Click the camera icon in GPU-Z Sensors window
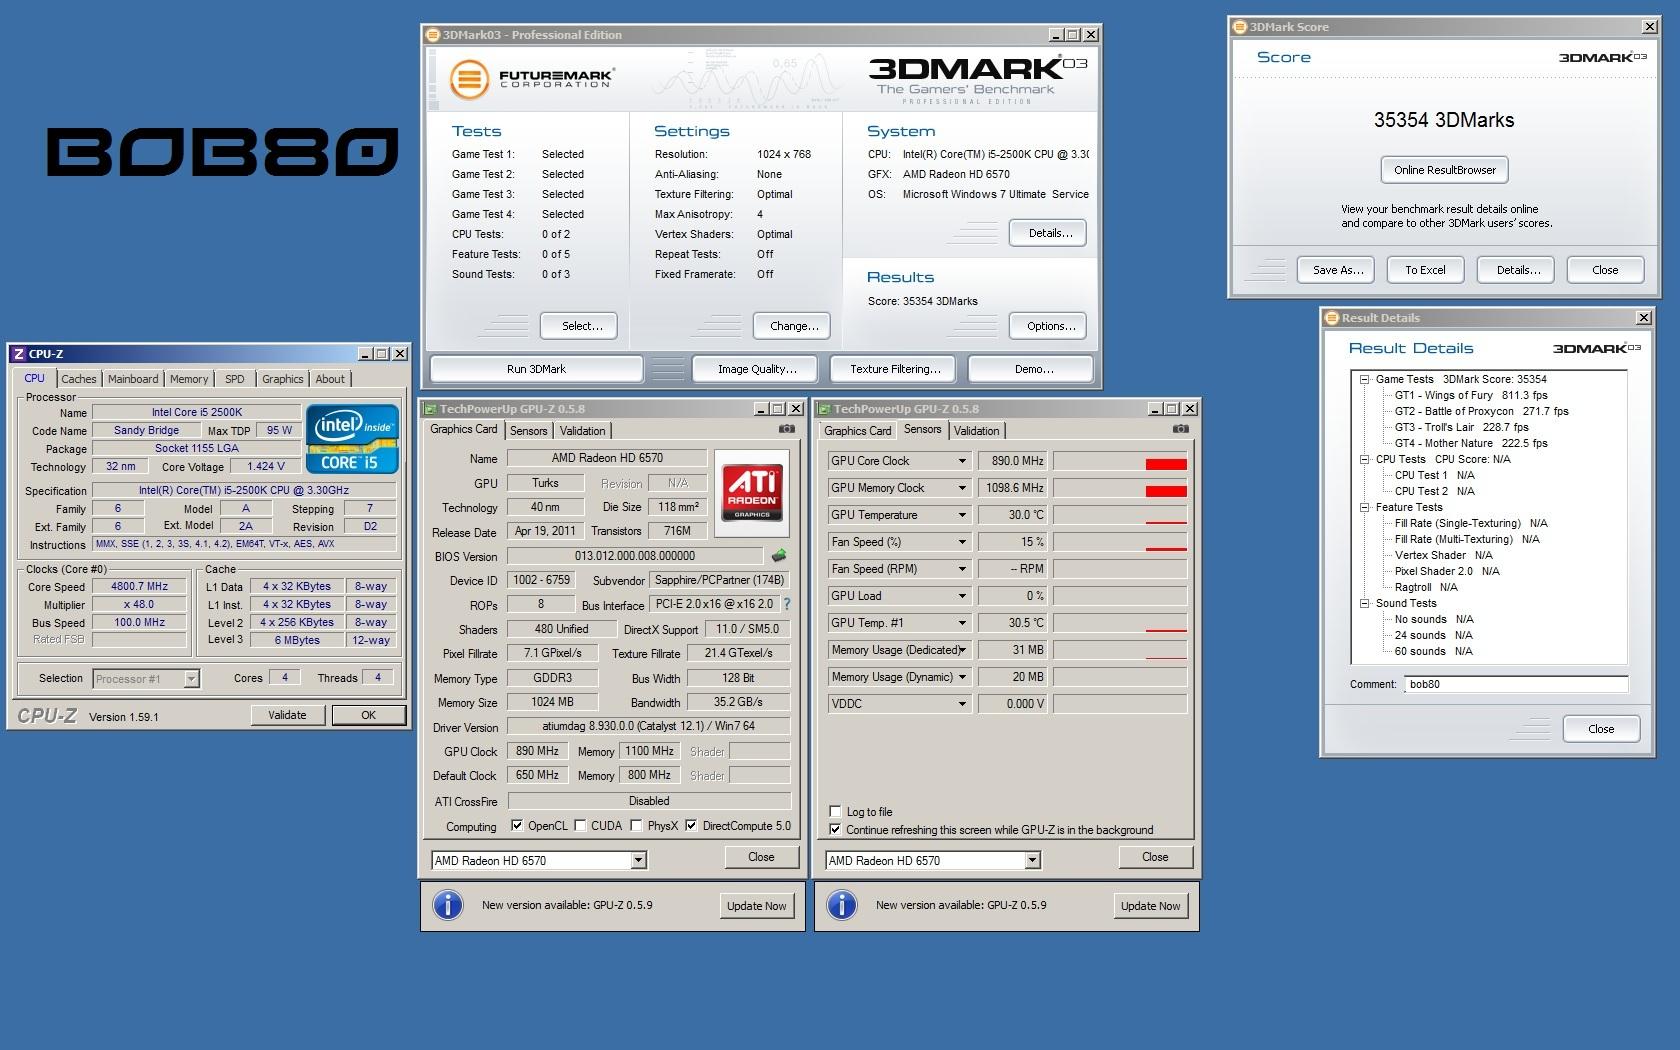1680x1050 pixels. pos(1181,429)
